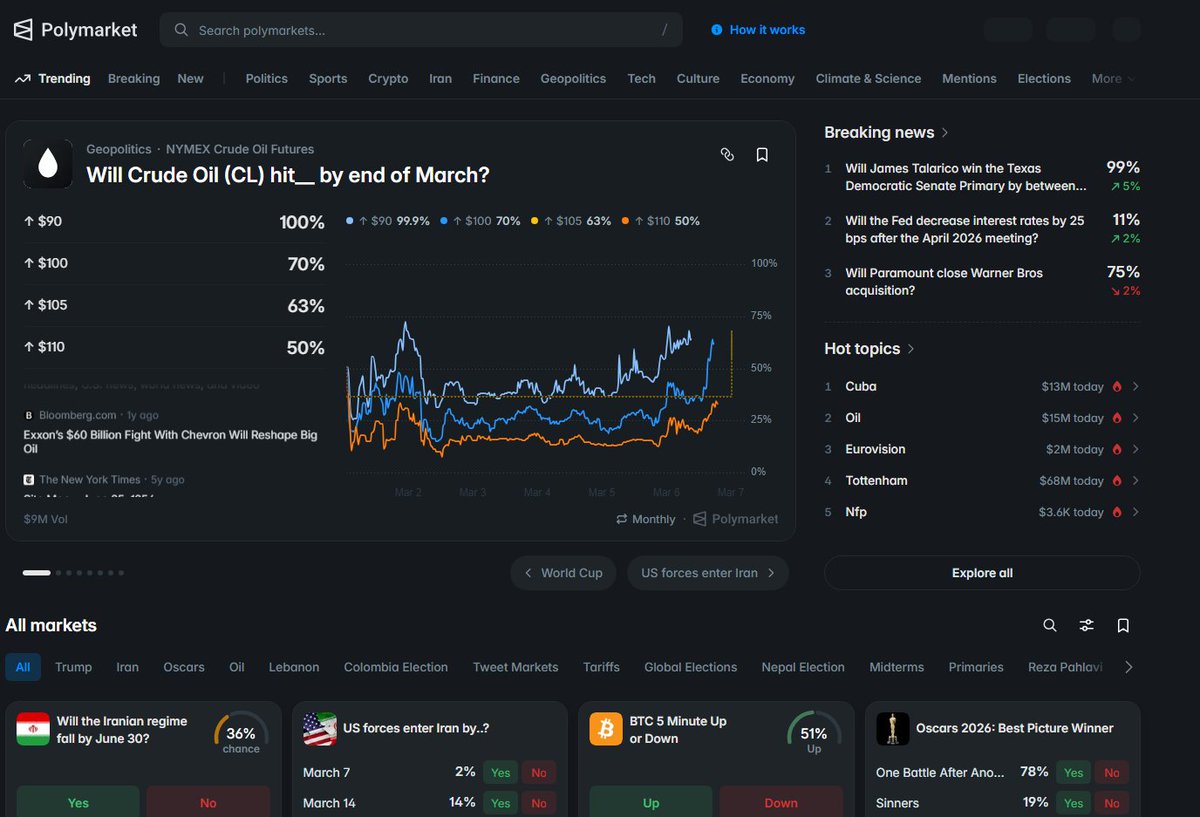Click in Search polymarkets field

(x=421, y=30)
